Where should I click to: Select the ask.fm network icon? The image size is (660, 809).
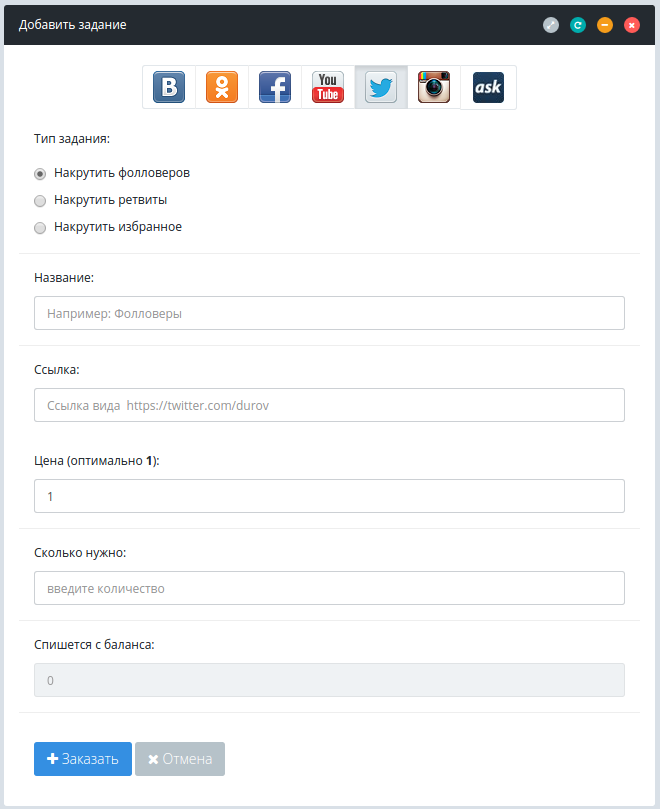coord(488,87)
